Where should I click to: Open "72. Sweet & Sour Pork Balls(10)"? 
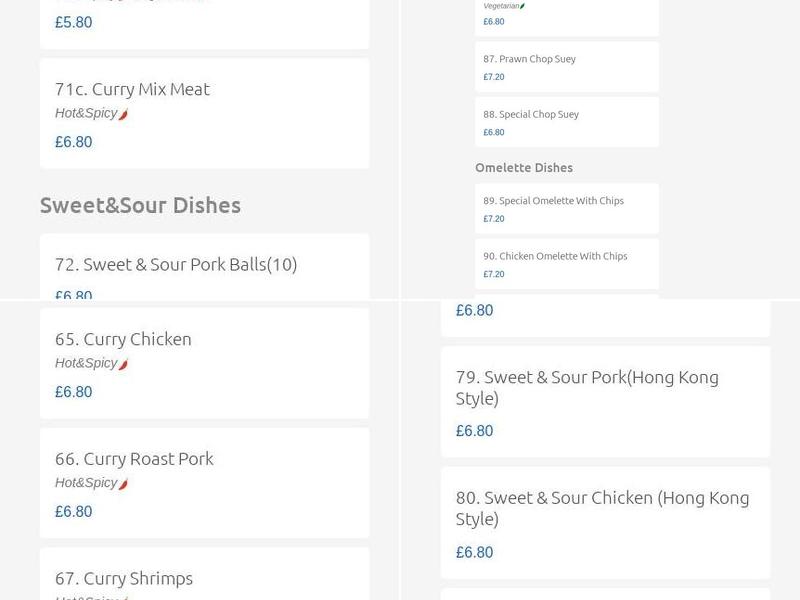pyautogui.click(x=175, y=264)
